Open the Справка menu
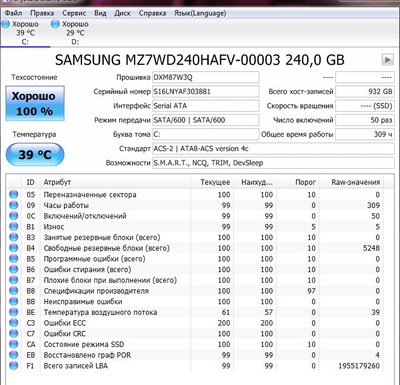The height and width of the screenshot is (385, 400). pos(152,13)
